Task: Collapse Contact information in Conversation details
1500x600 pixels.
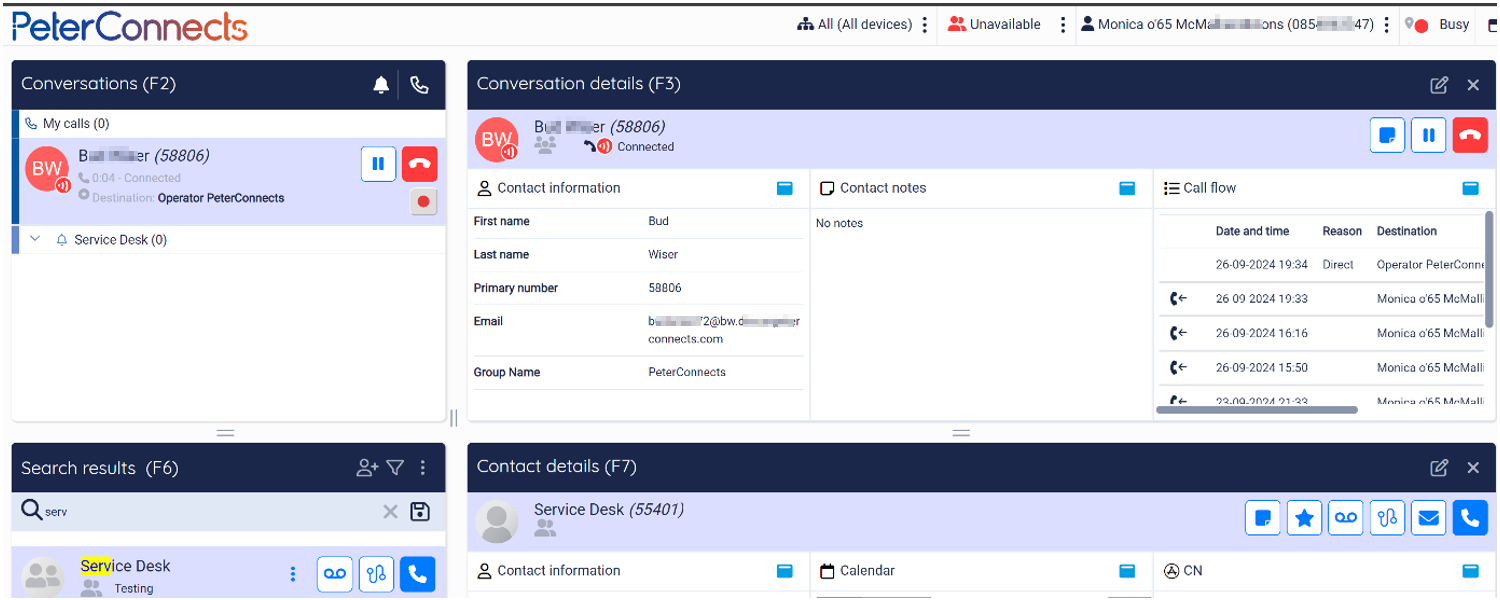Action: (785, 188)
